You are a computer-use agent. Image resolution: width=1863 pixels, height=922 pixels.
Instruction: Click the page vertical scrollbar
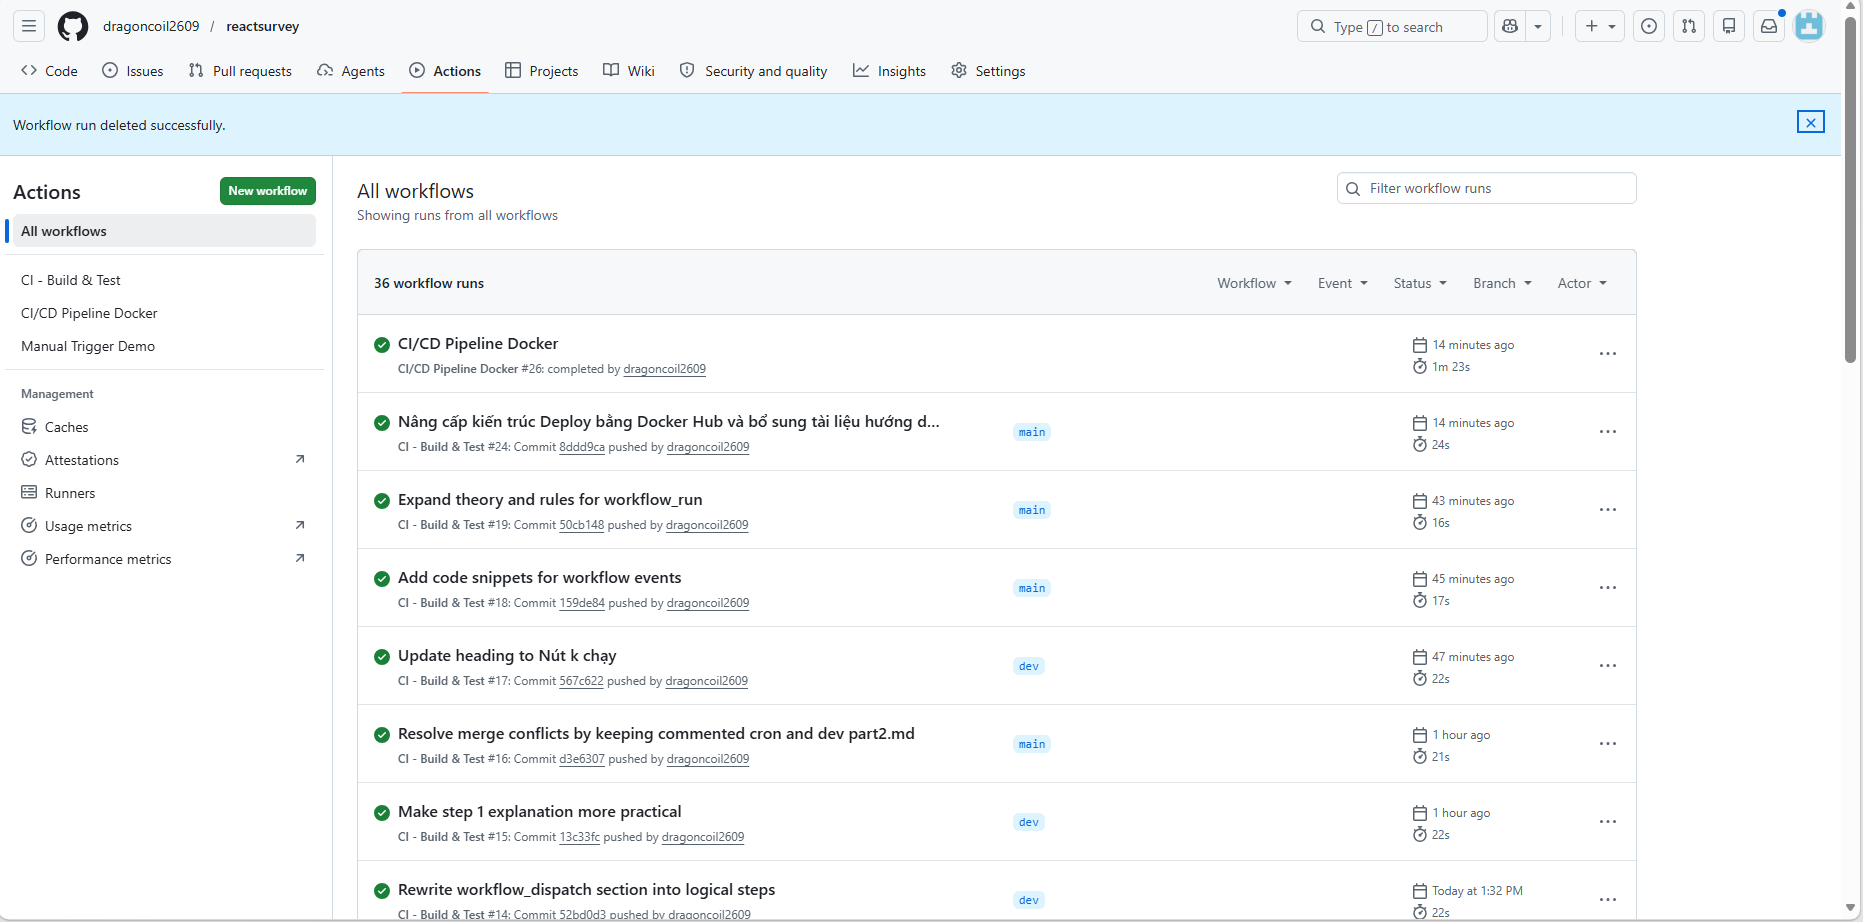coord(1851,190)
